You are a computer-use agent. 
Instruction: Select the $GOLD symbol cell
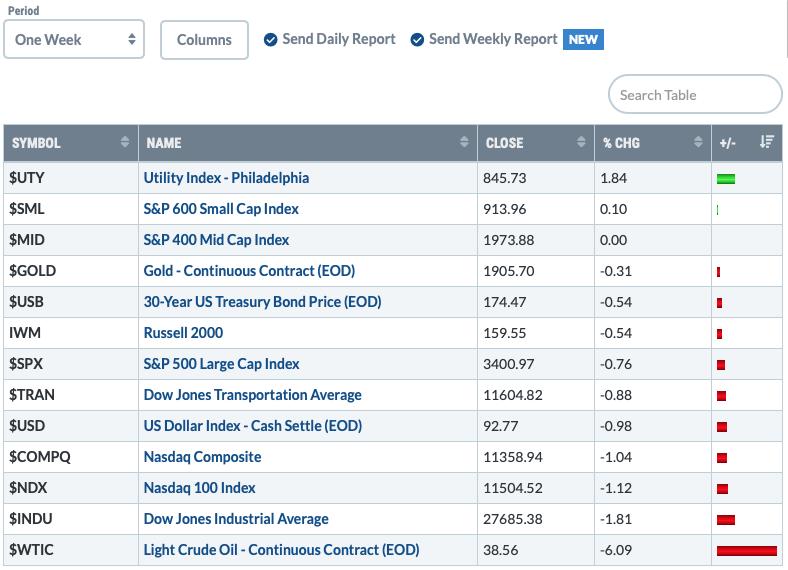[71, 271]
